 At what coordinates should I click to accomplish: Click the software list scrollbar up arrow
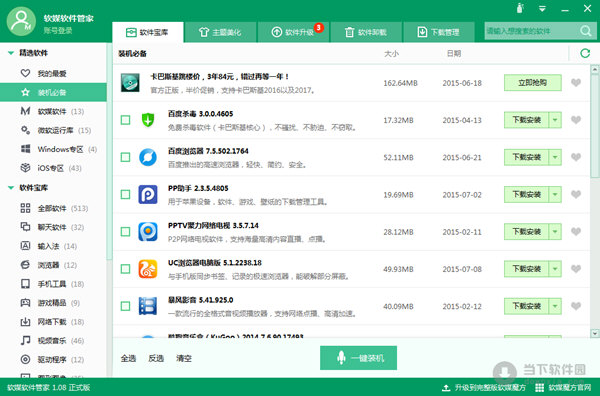[x=595, y=69]
